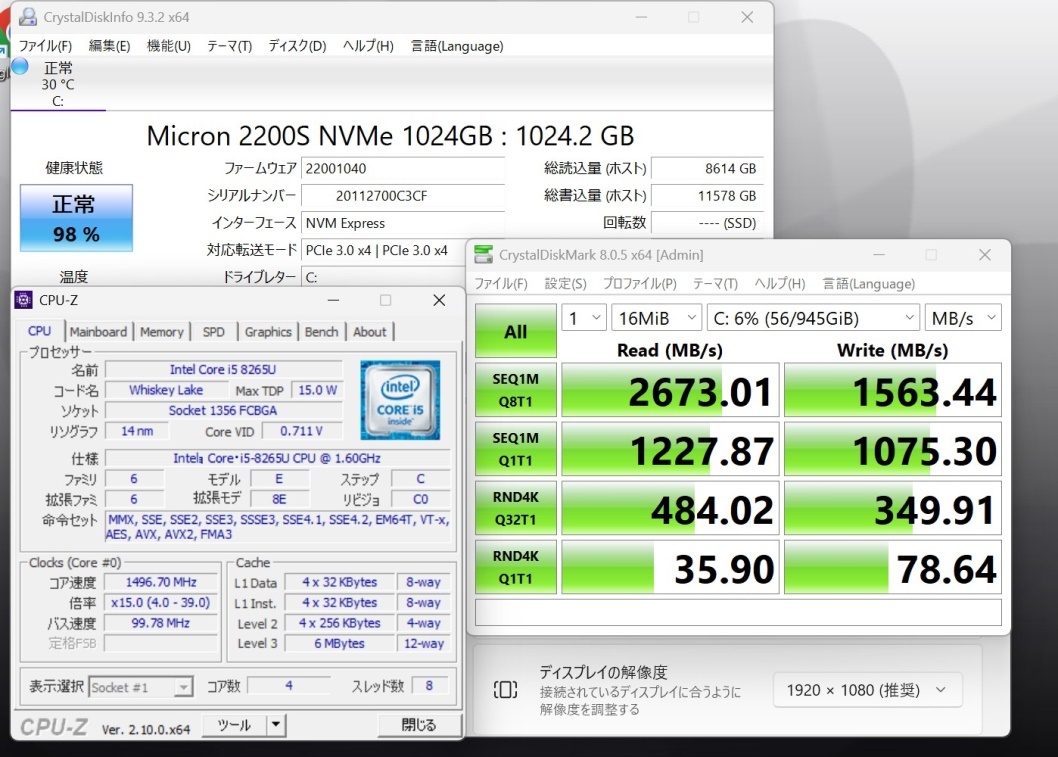Open the 言語(Language) menu in CrystalDiskInfo
This screenshot has width=1058, height=757.
tap(457, 46)
